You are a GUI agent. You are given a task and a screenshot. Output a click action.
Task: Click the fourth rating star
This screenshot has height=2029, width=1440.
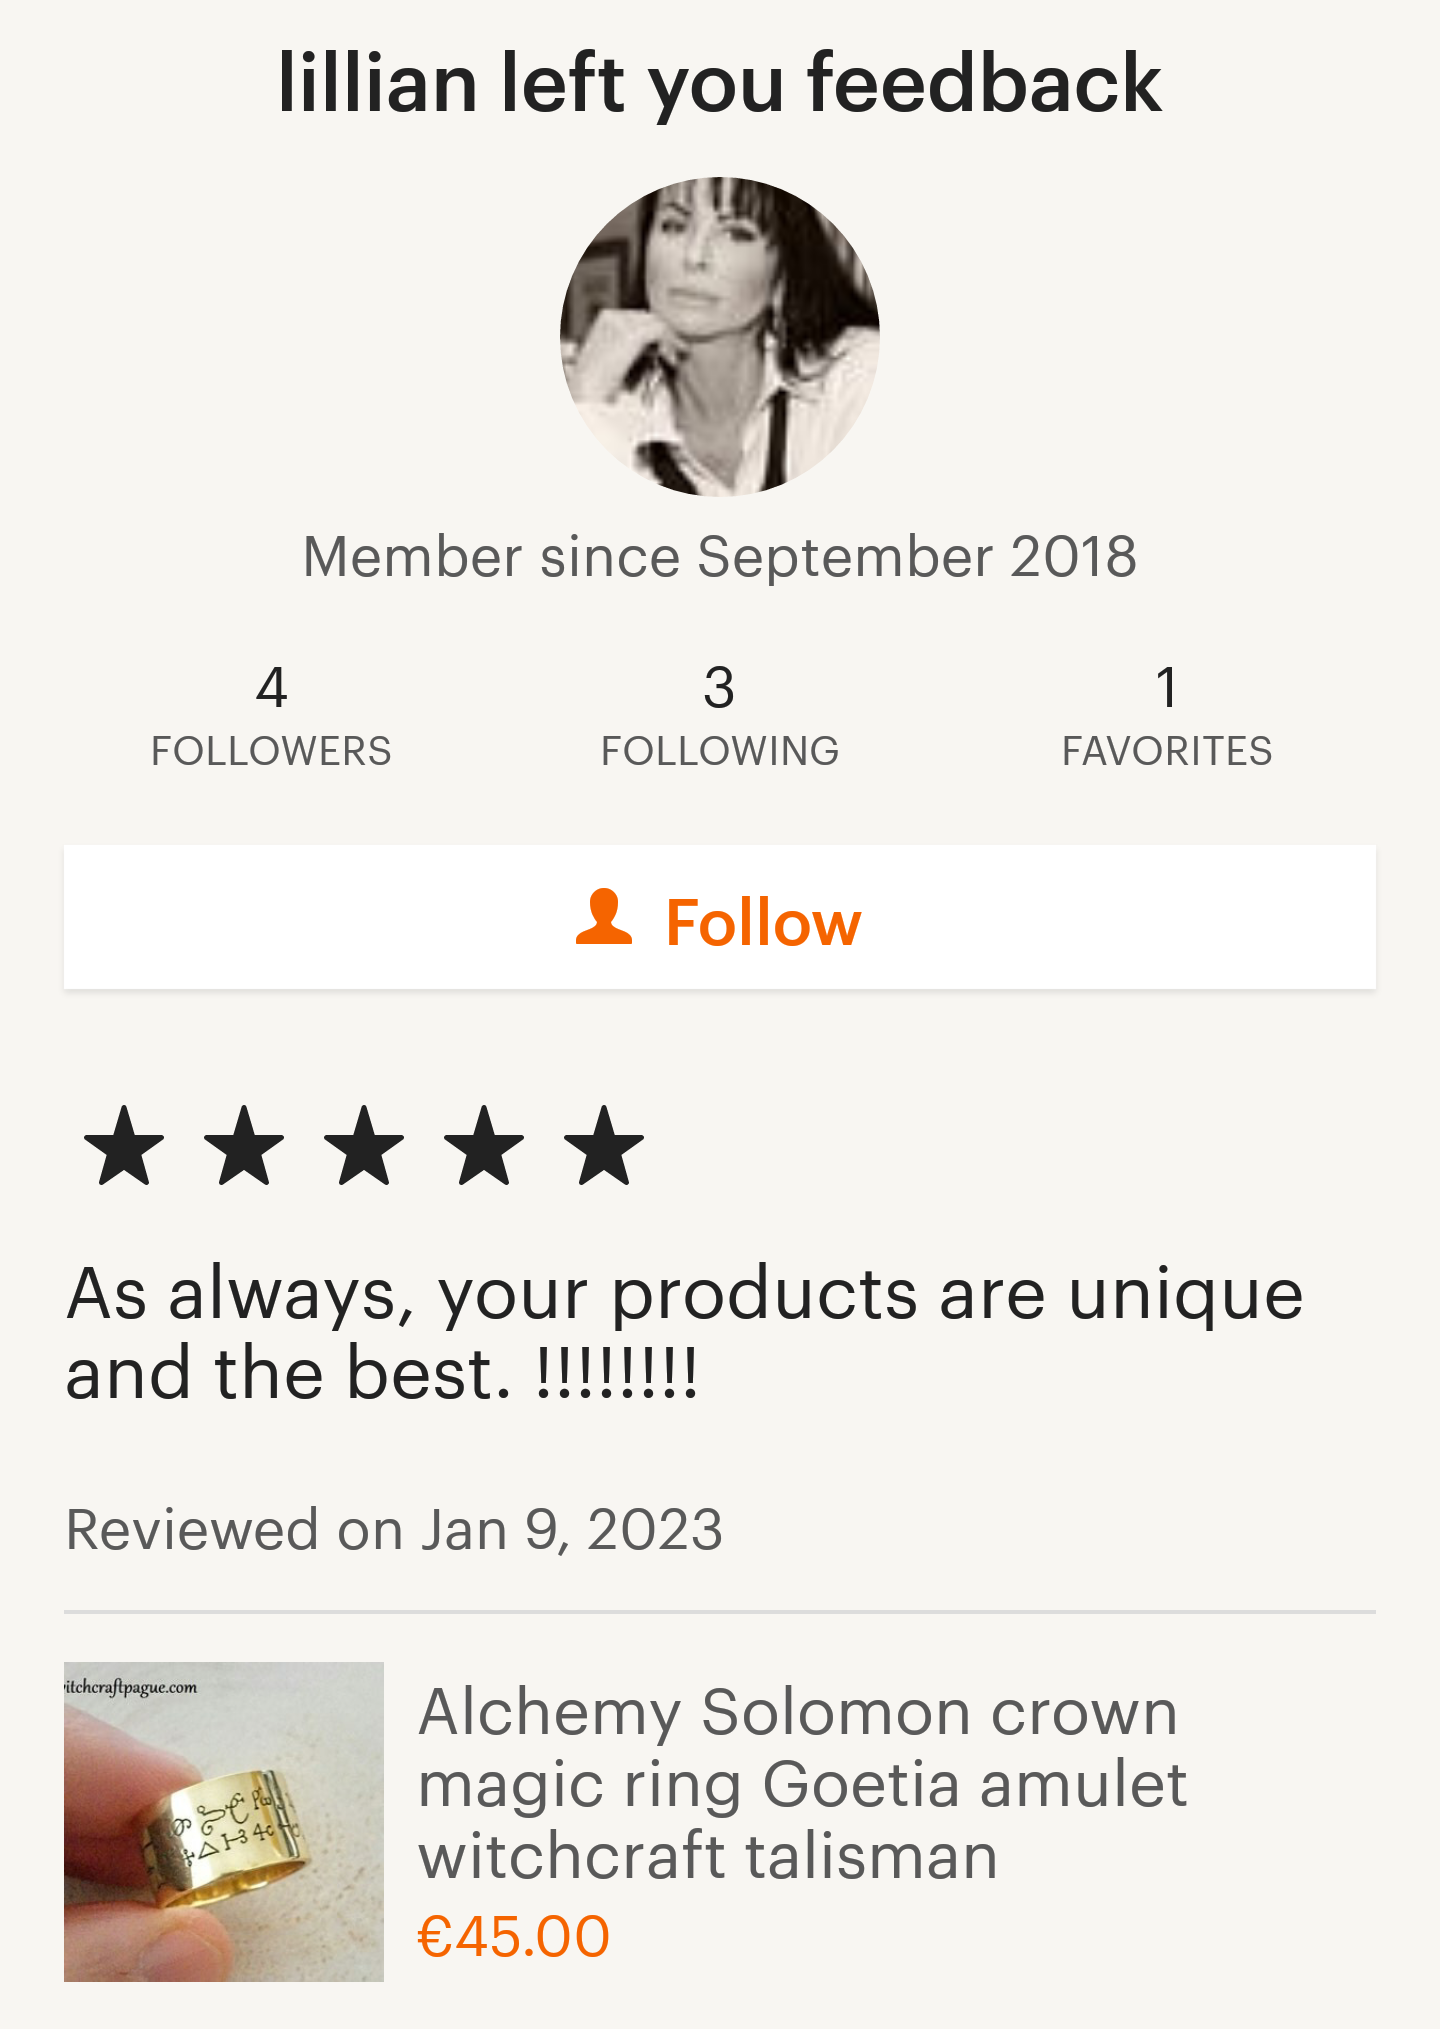pos(484,1146)
